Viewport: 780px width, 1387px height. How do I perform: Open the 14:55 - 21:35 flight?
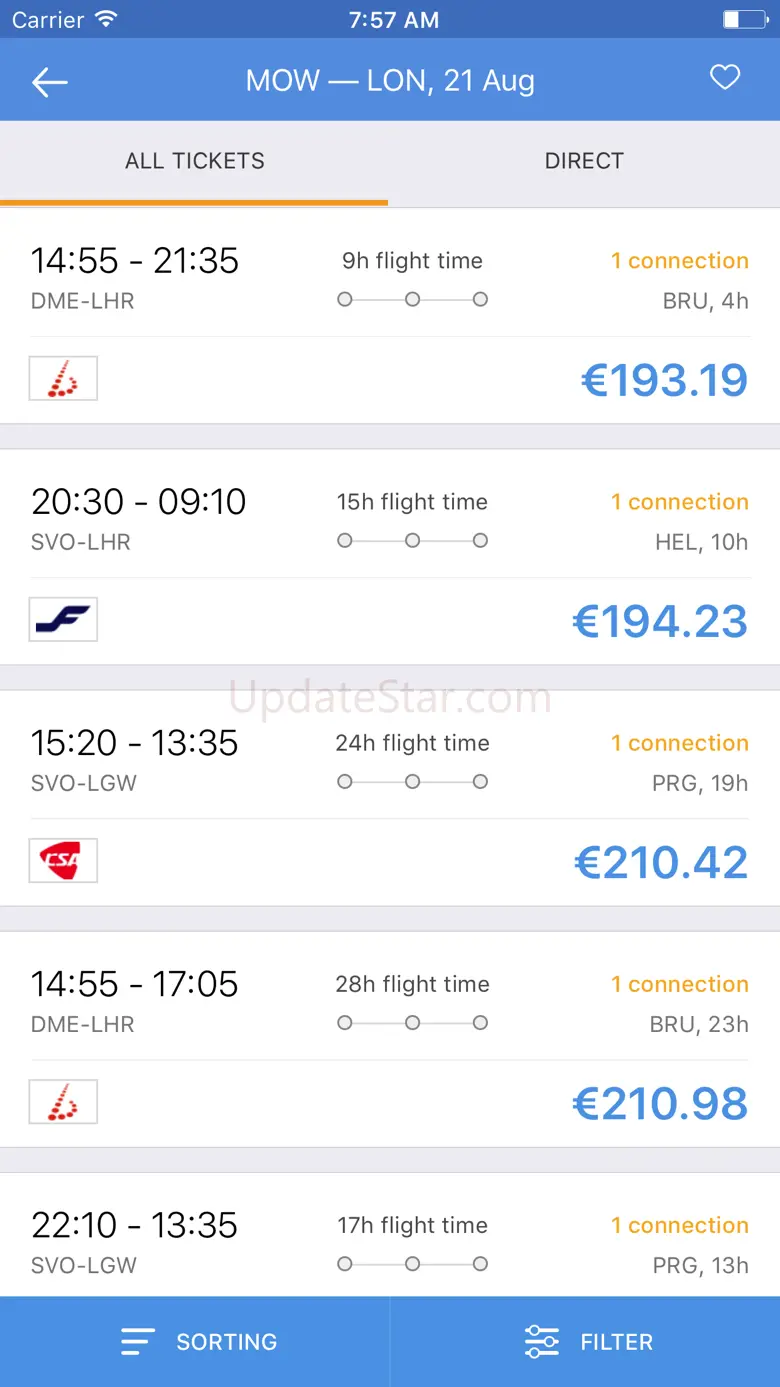(x=135, y=261)
